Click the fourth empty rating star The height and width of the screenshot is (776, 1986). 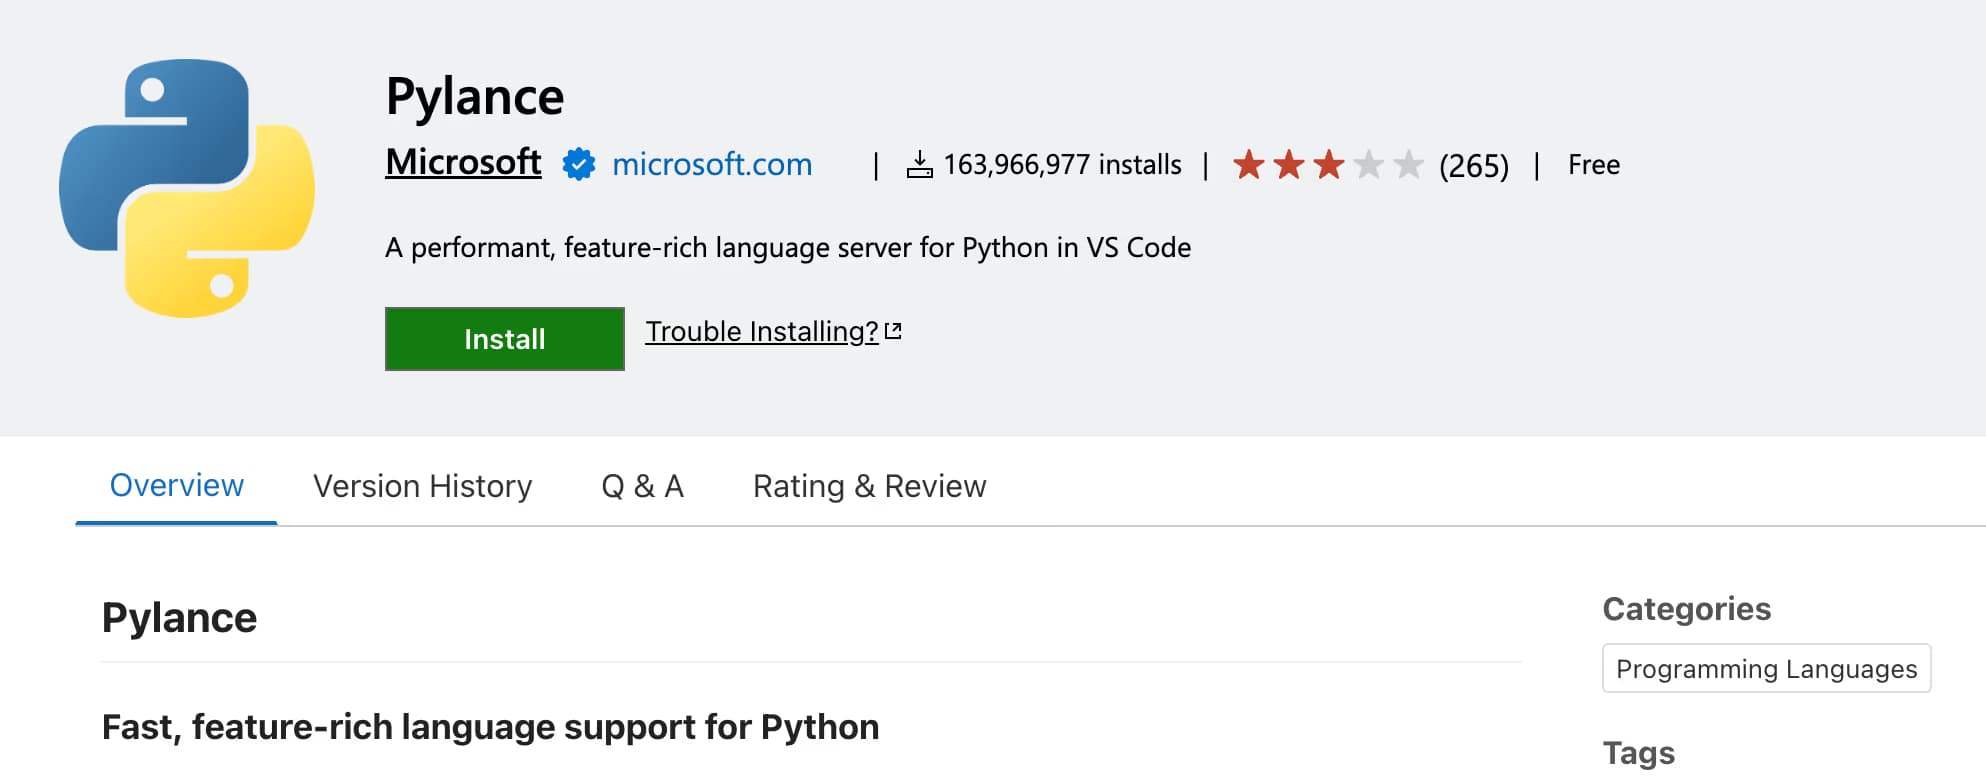point(1368,164)
